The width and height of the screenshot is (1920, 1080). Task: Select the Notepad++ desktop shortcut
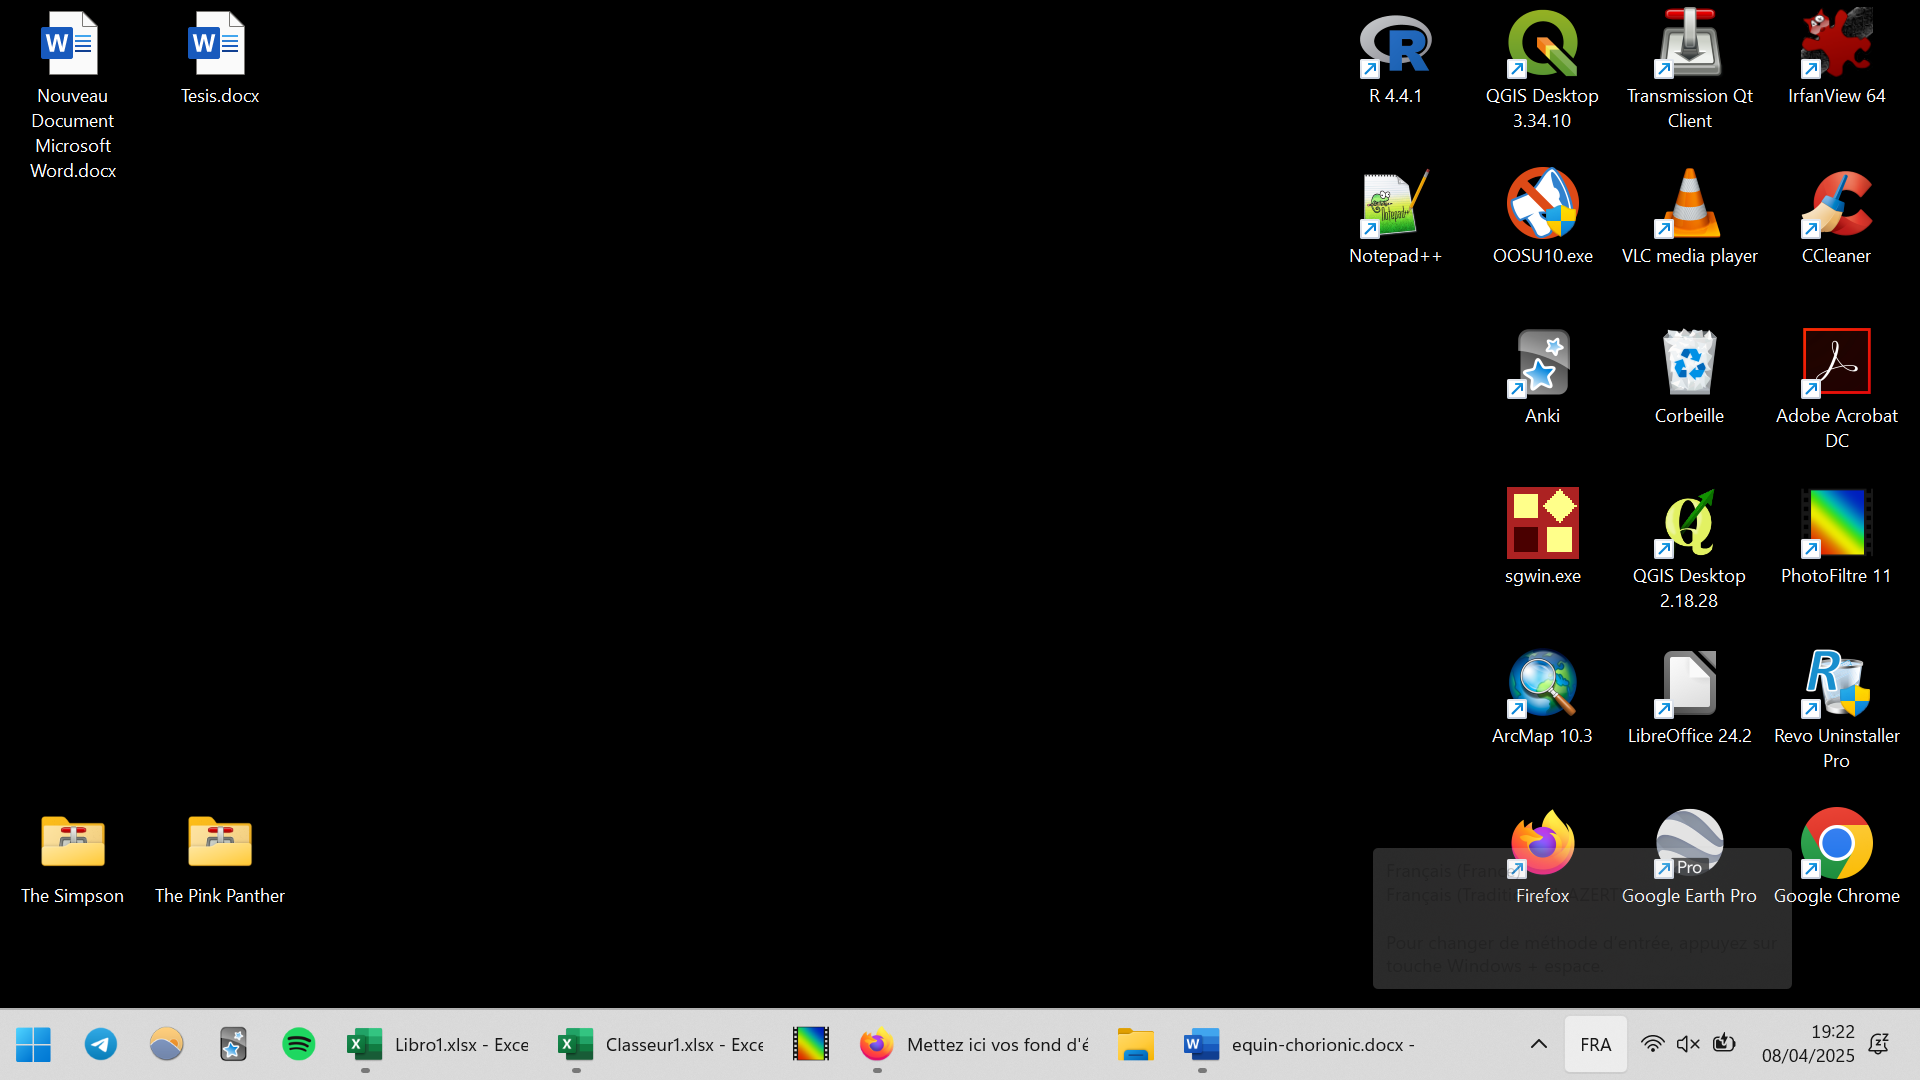click(1395, 217)
